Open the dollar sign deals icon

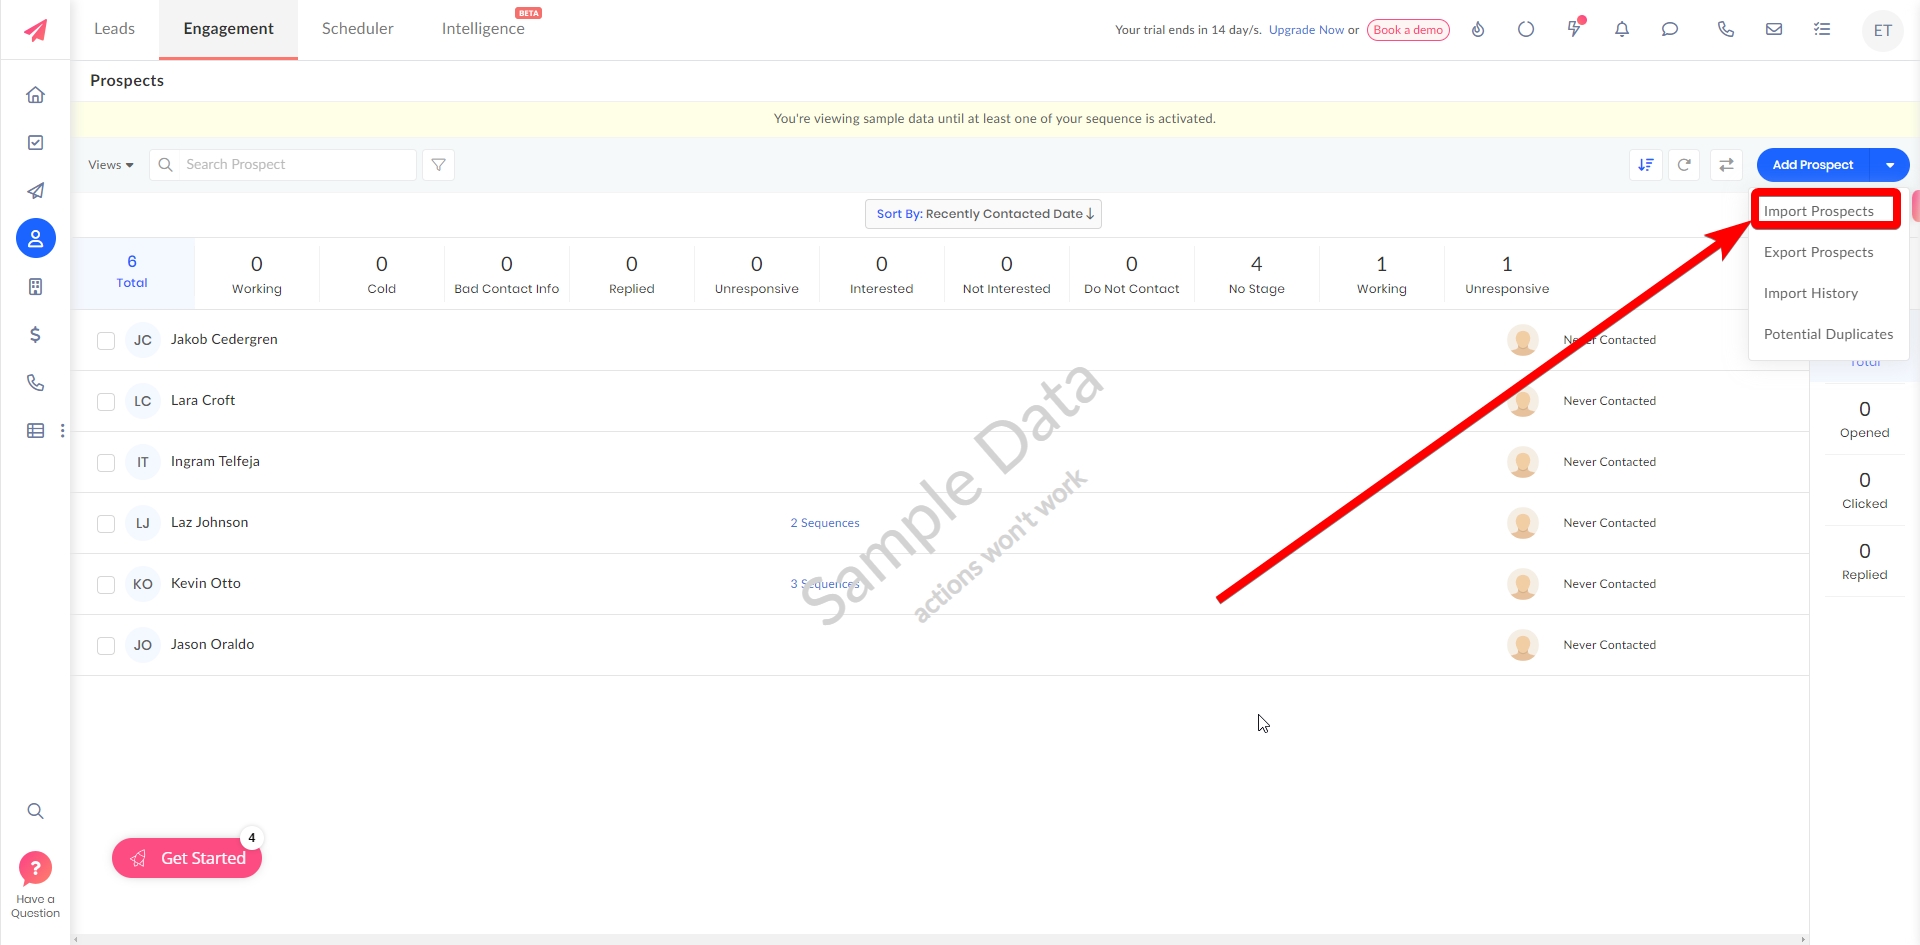click(x=36, y=335)
